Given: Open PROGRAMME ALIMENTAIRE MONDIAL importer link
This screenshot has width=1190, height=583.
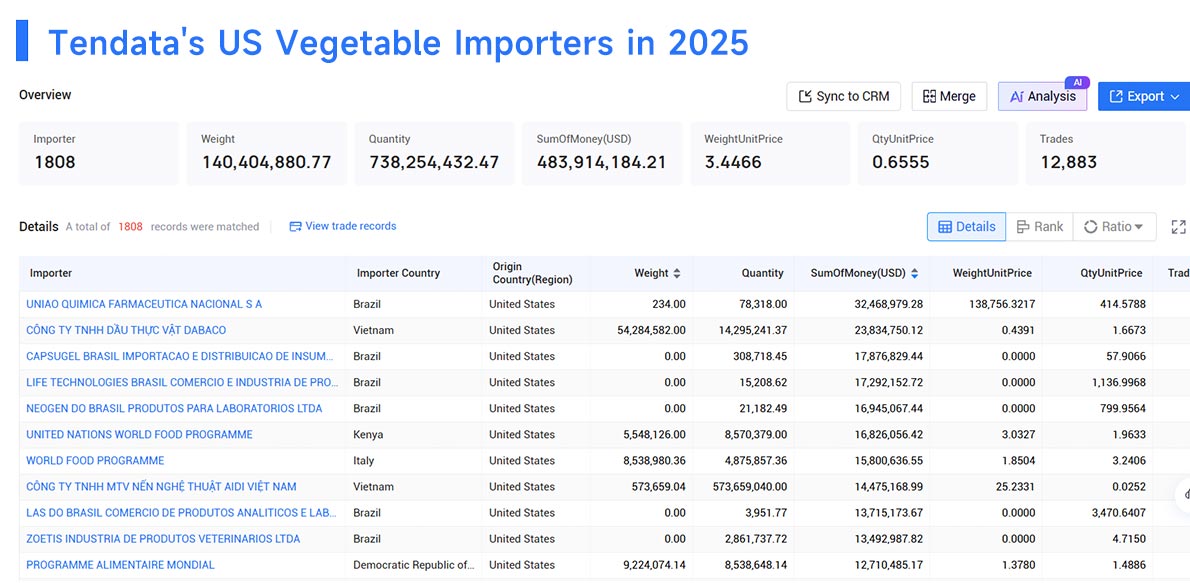Looking at the screenshot, I should tap(120, 565).
